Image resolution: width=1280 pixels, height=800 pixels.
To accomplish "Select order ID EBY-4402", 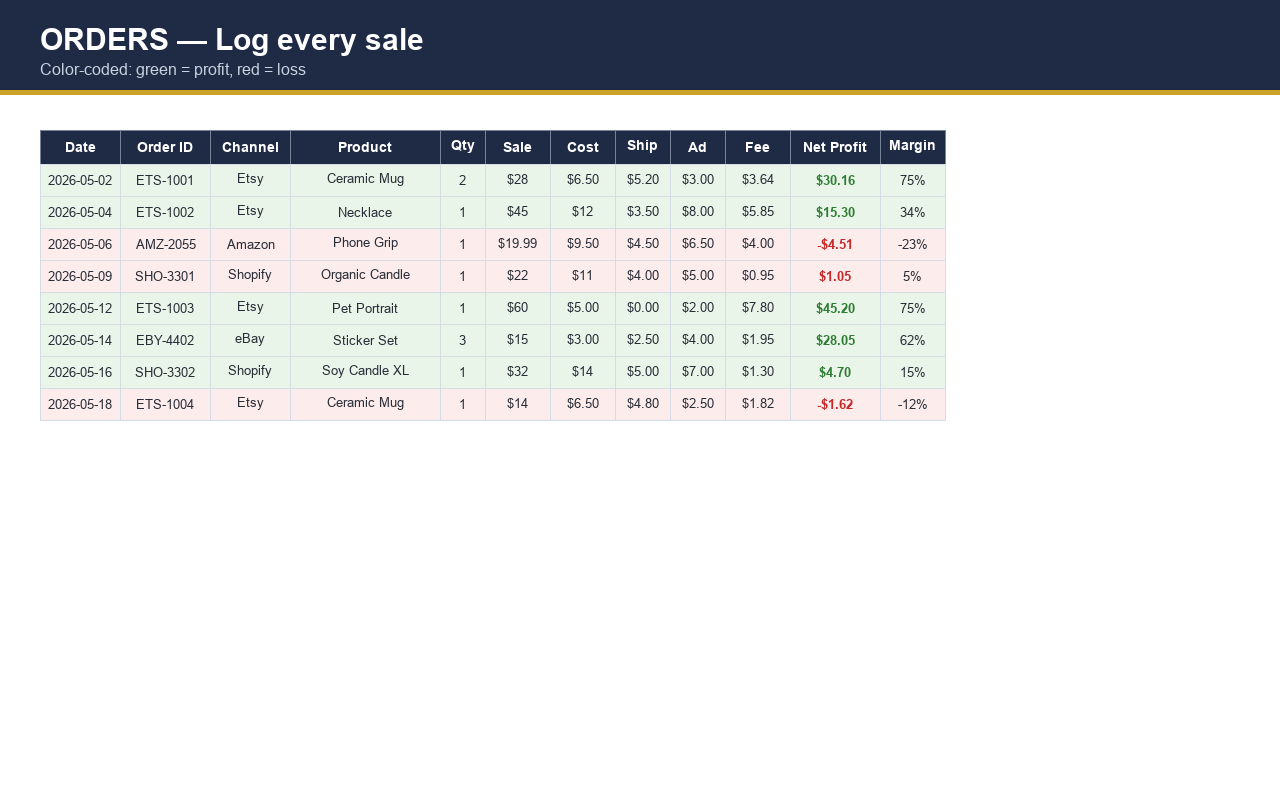I will click(165, 341).
